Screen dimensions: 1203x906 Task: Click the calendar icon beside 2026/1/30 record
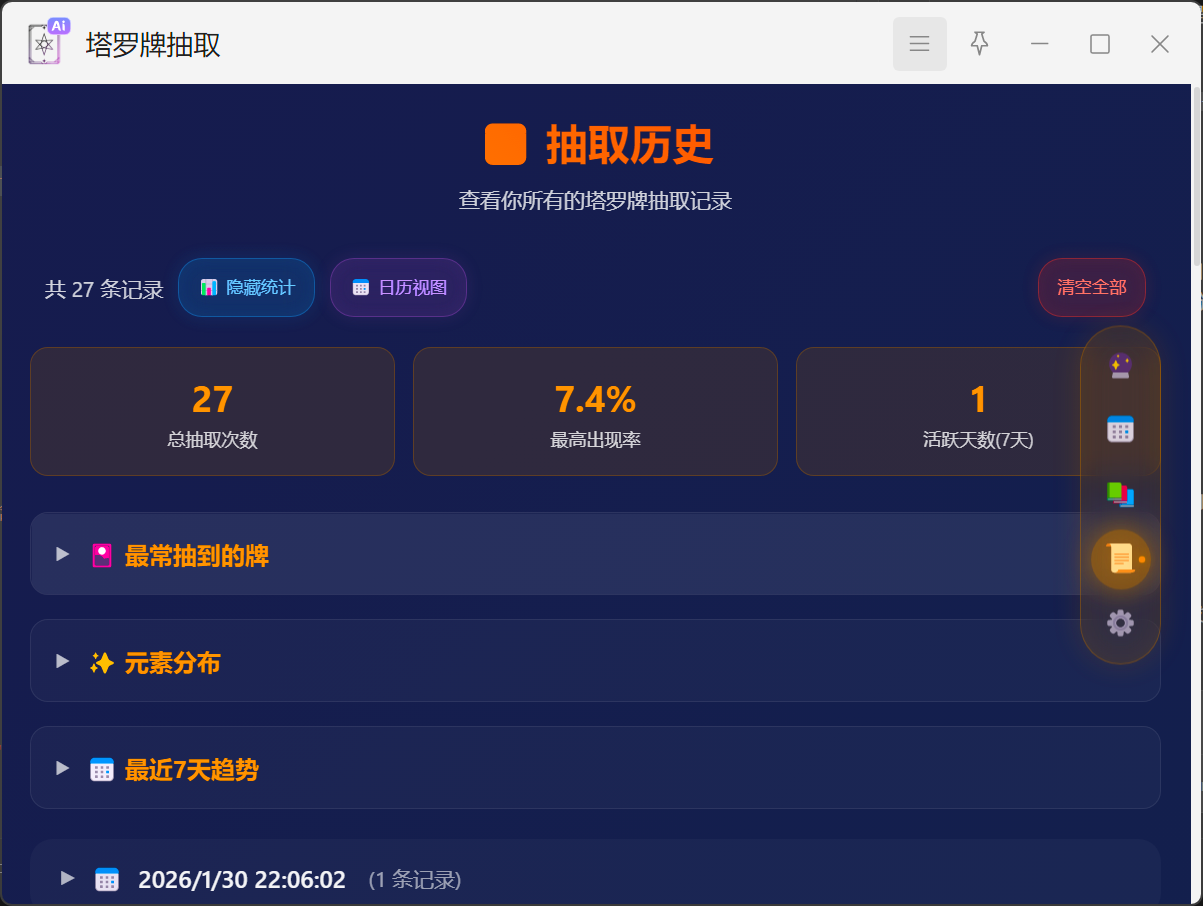click(x=107, y=879)
